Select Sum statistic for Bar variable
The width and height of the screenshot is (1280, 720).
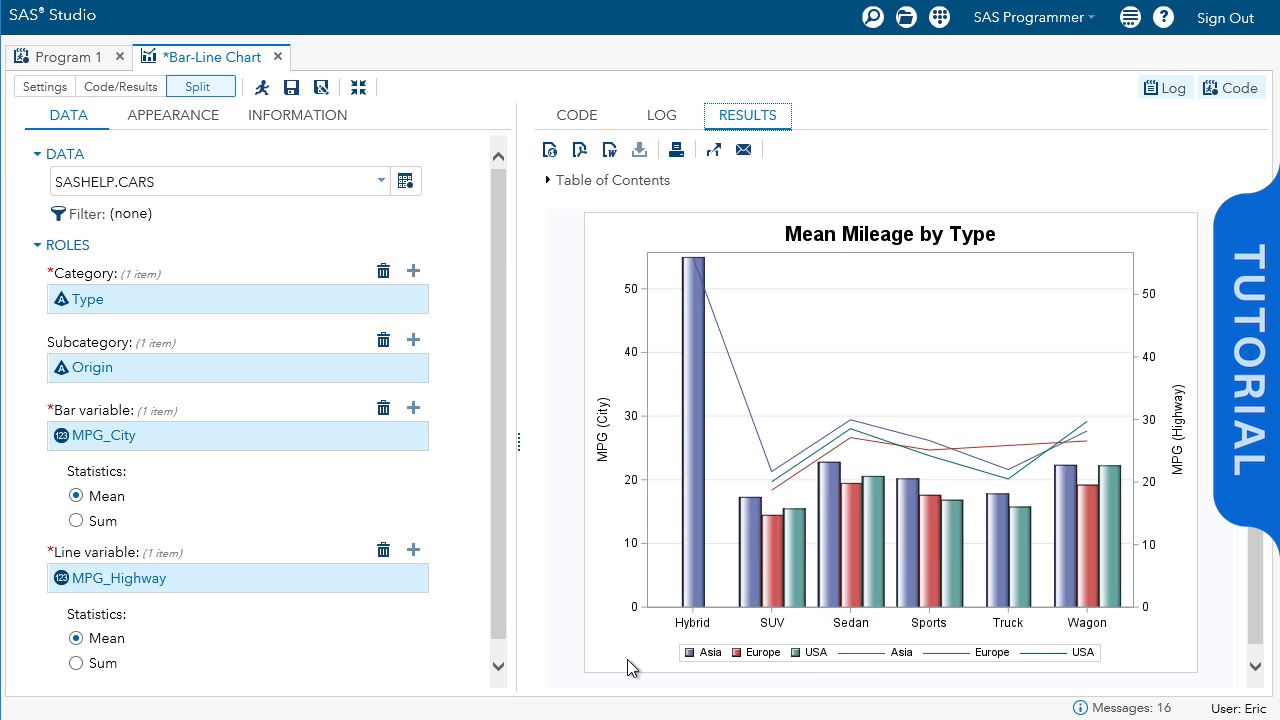(76, 520)
